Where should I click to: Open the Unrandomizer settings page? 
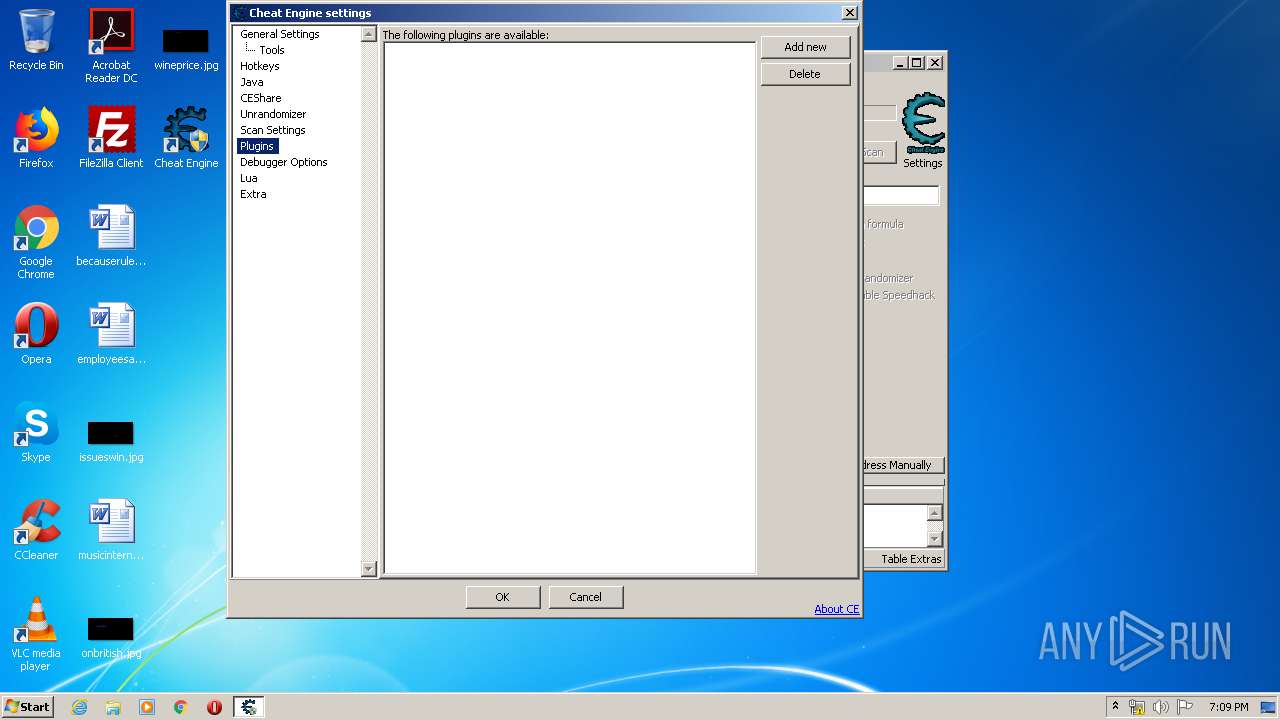click(x=273, y=114)
